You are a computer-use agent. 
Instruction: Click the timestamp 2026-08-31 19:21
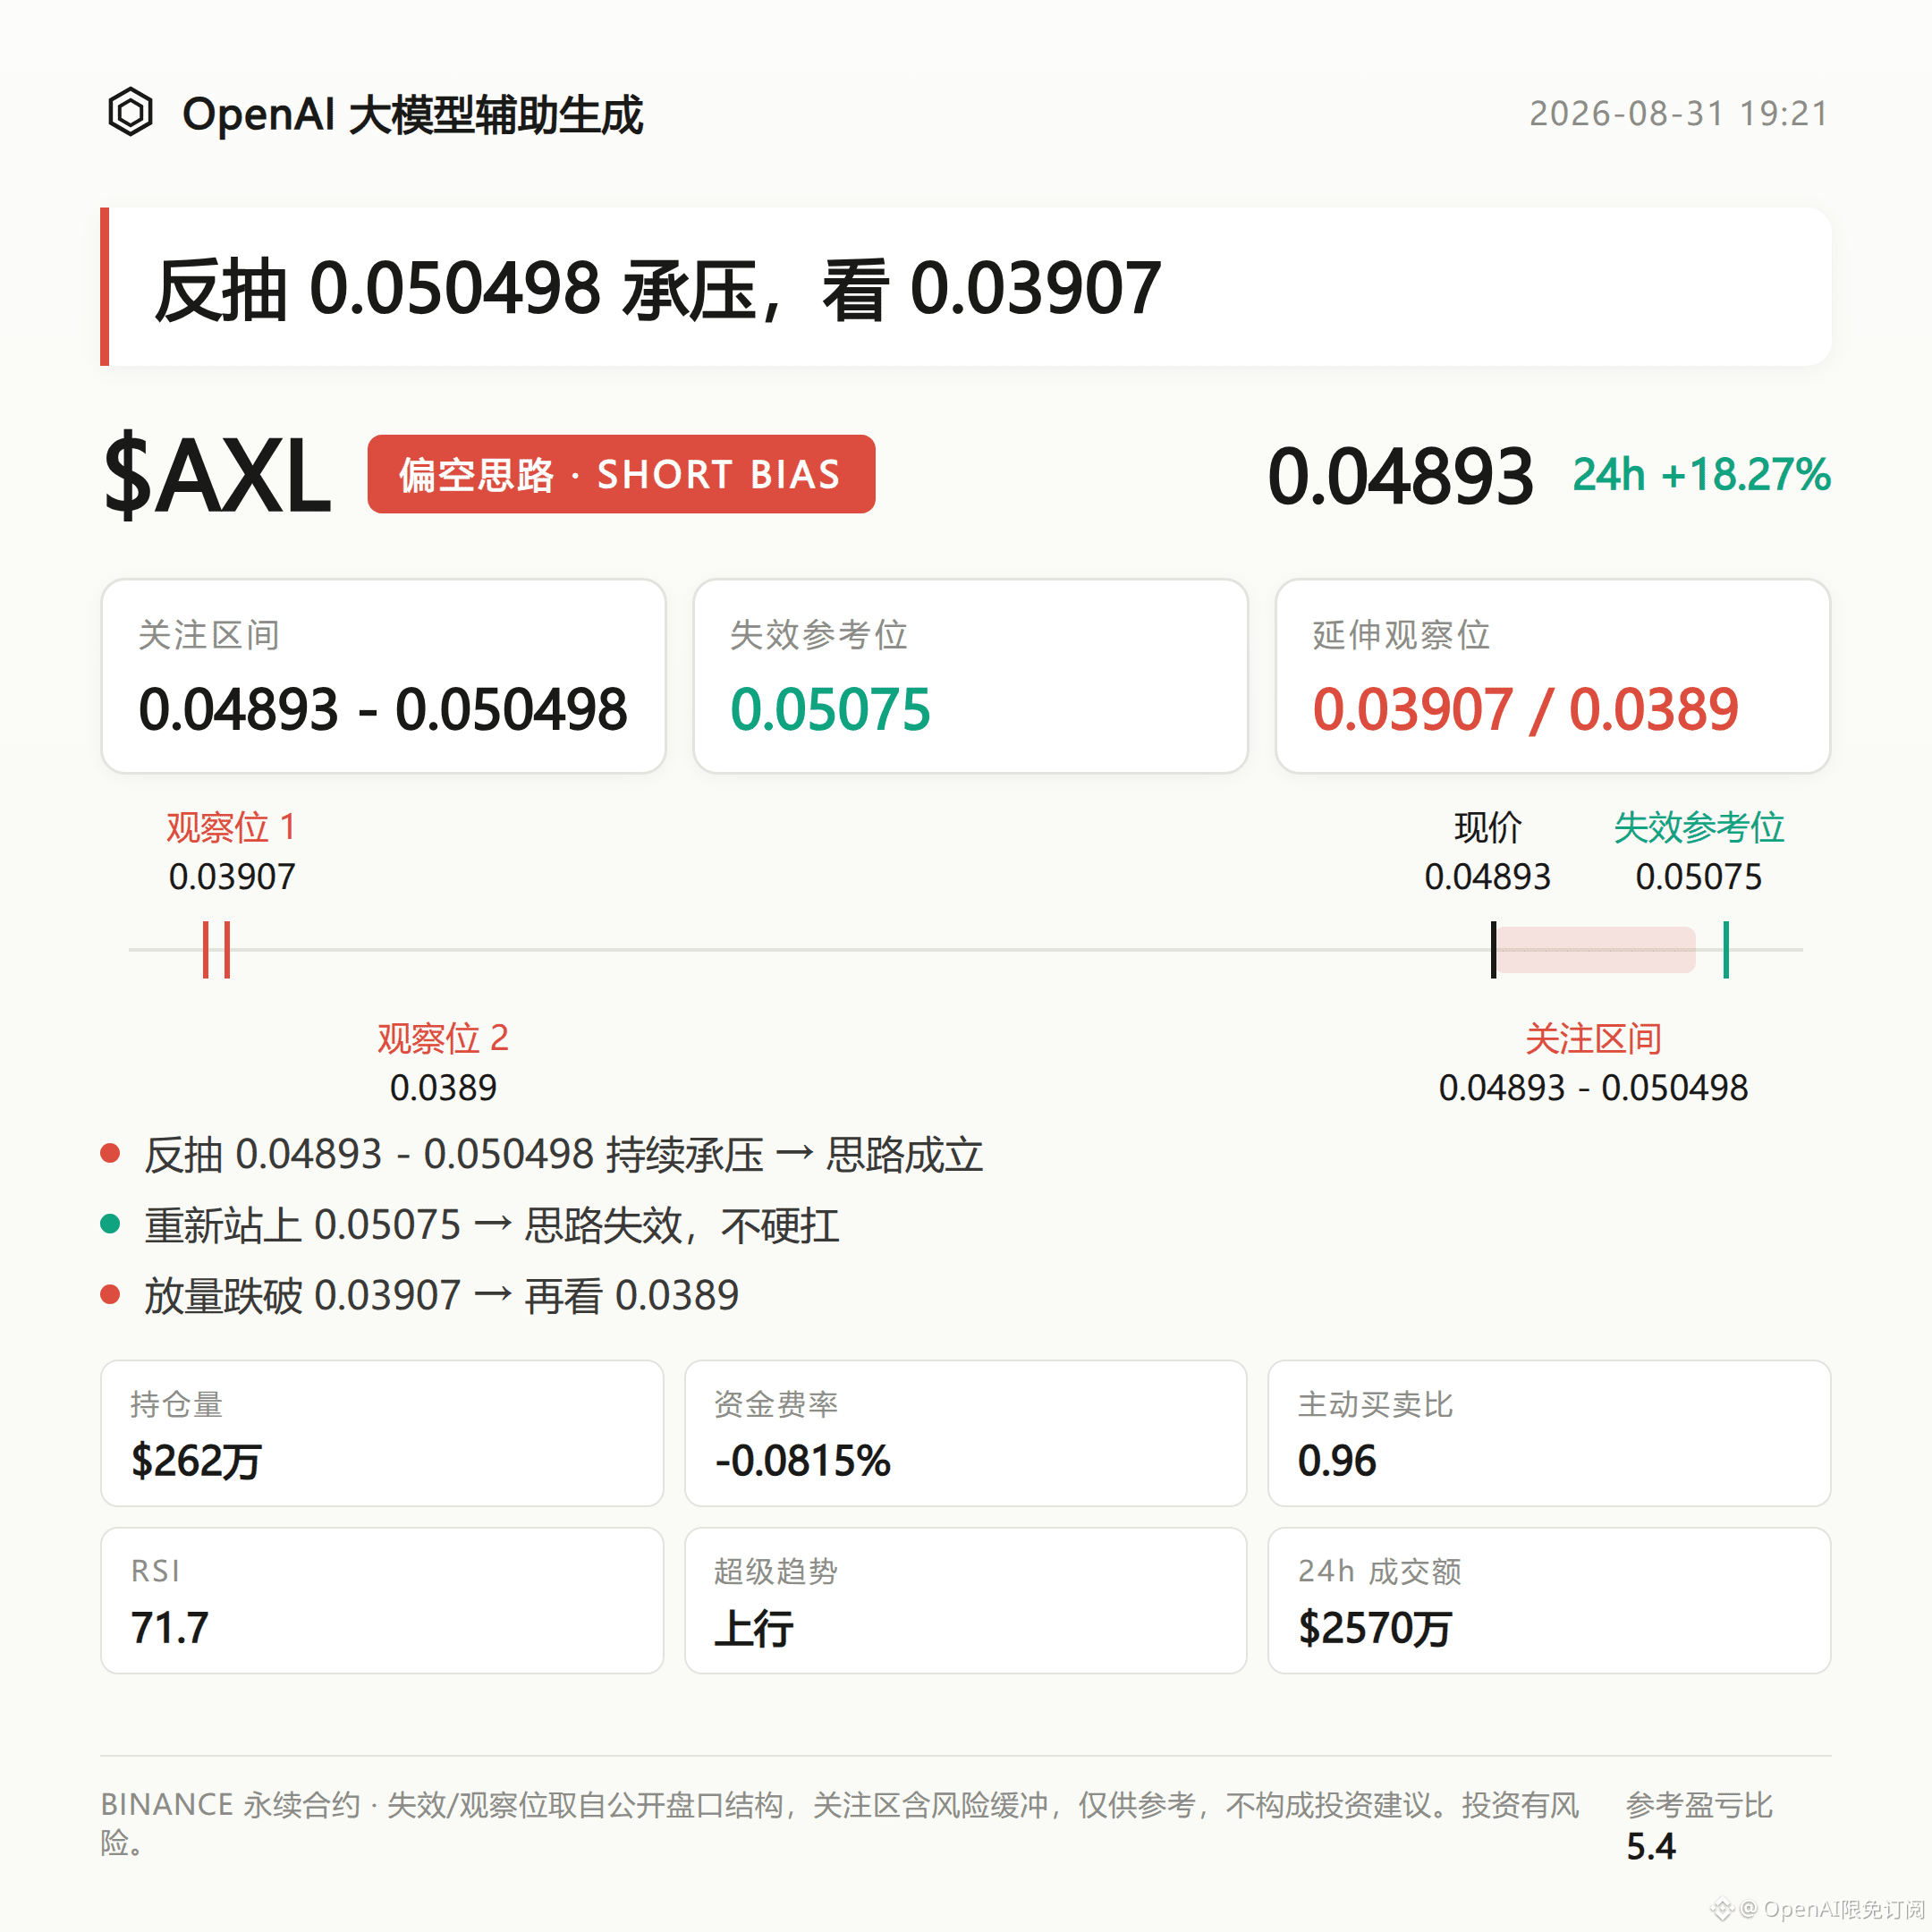click(x=1679, y=113)
